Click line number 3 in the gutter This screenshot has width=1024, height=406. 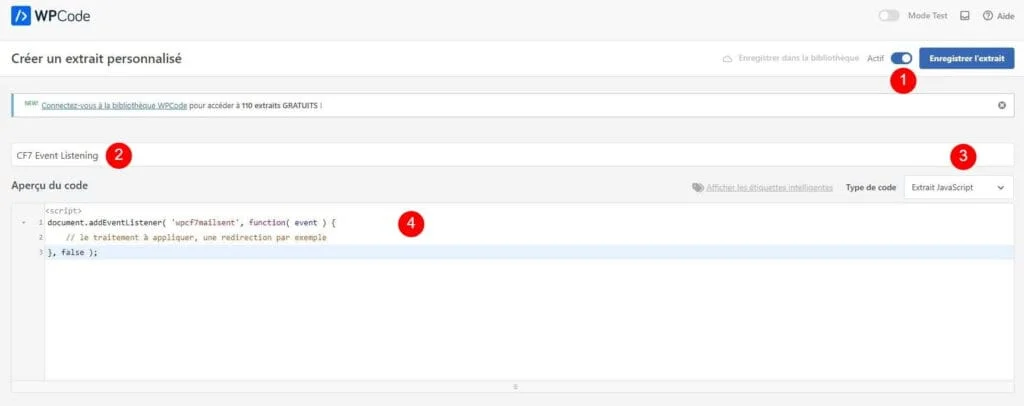coord(40,253)
